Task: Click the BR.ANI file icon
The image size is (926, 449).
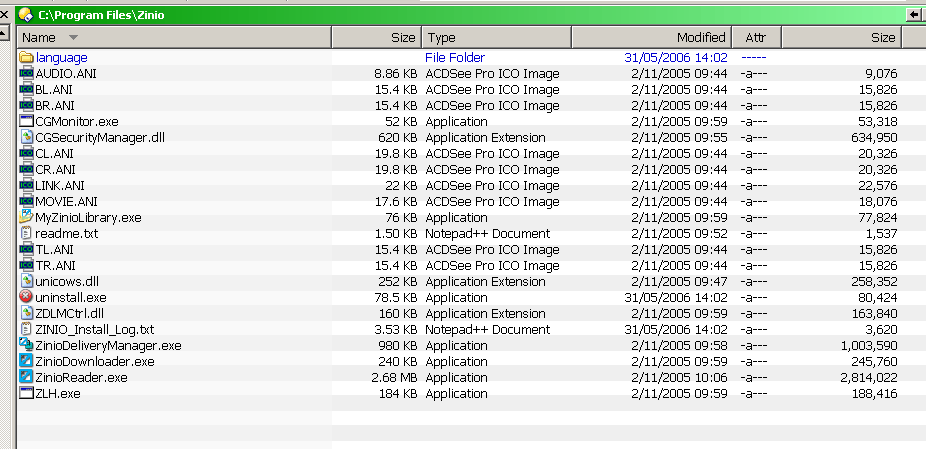Action: [x=26, y=105]
